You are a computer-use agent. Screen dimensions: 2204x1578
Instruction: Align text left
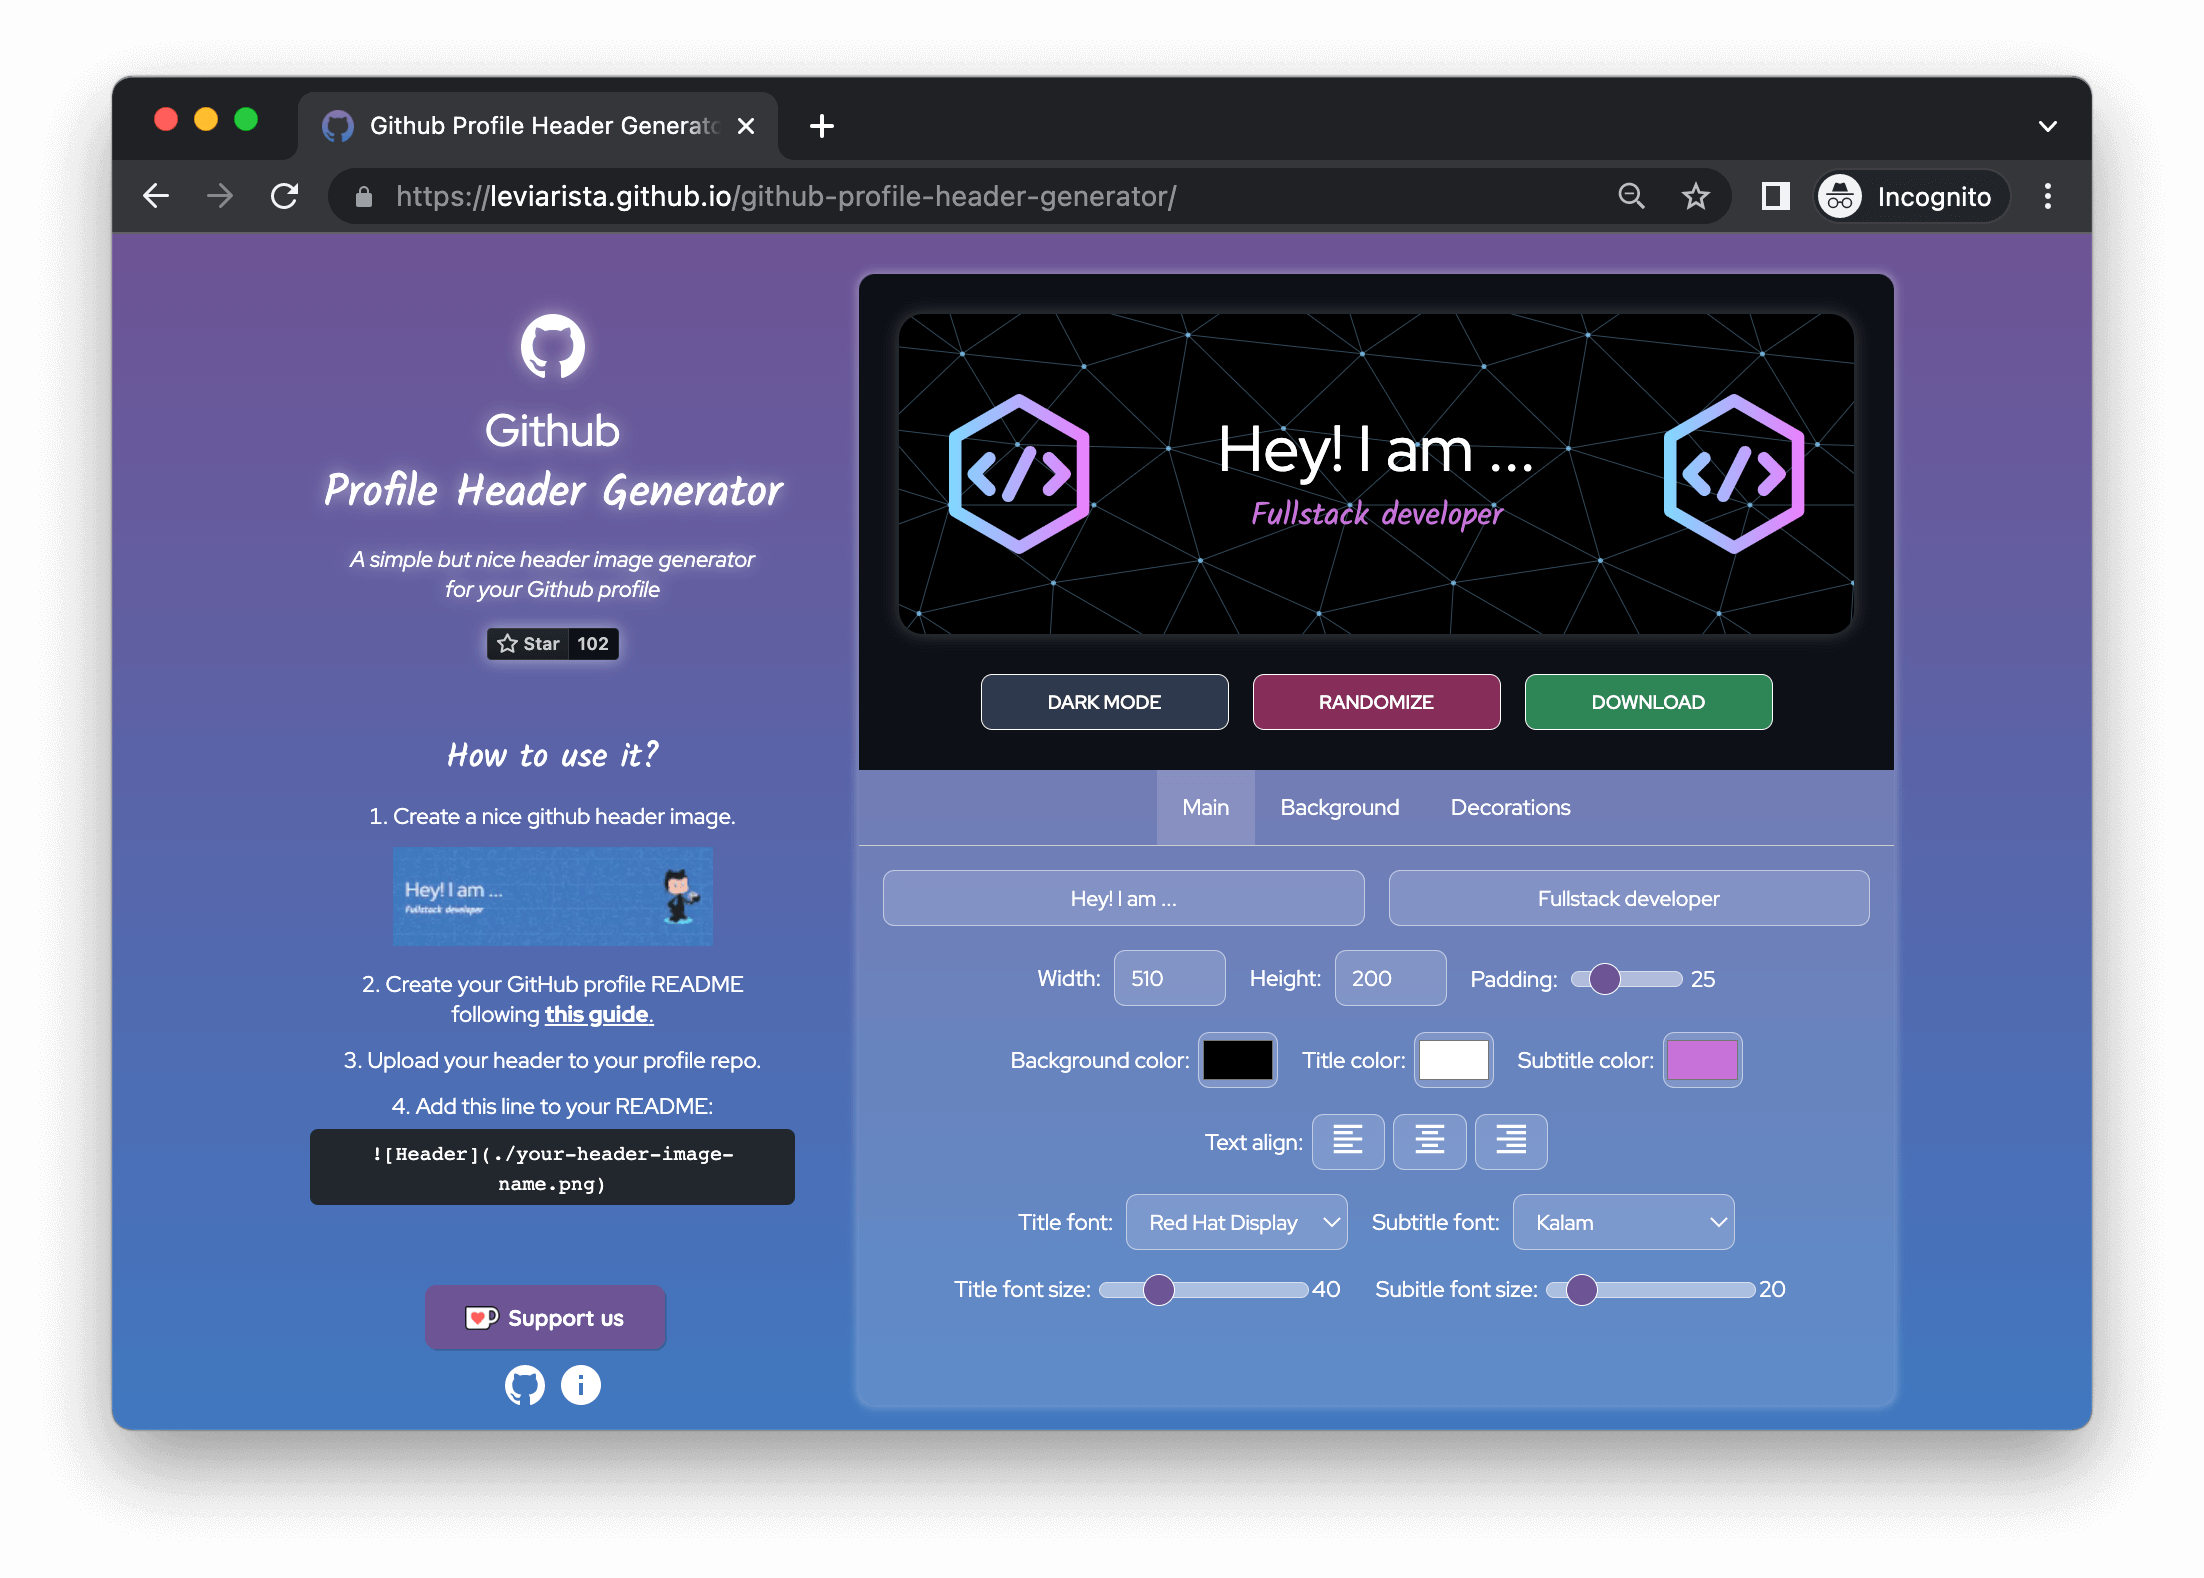1348,1141
